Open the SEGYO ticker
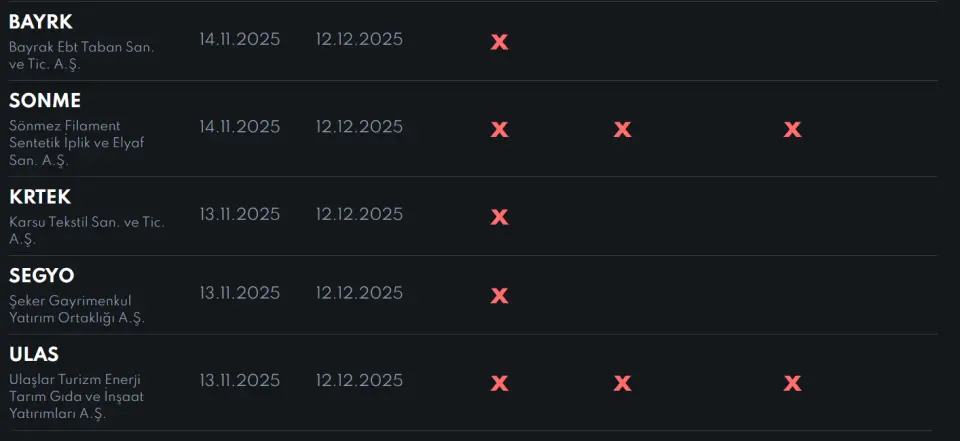 click(x=42, y=275)
